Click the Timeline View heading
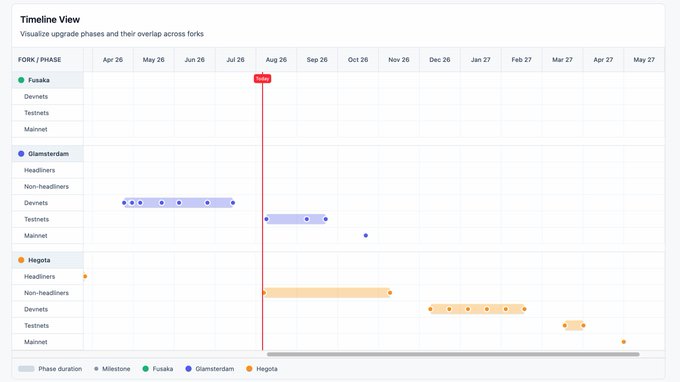 tap(50, 20)
